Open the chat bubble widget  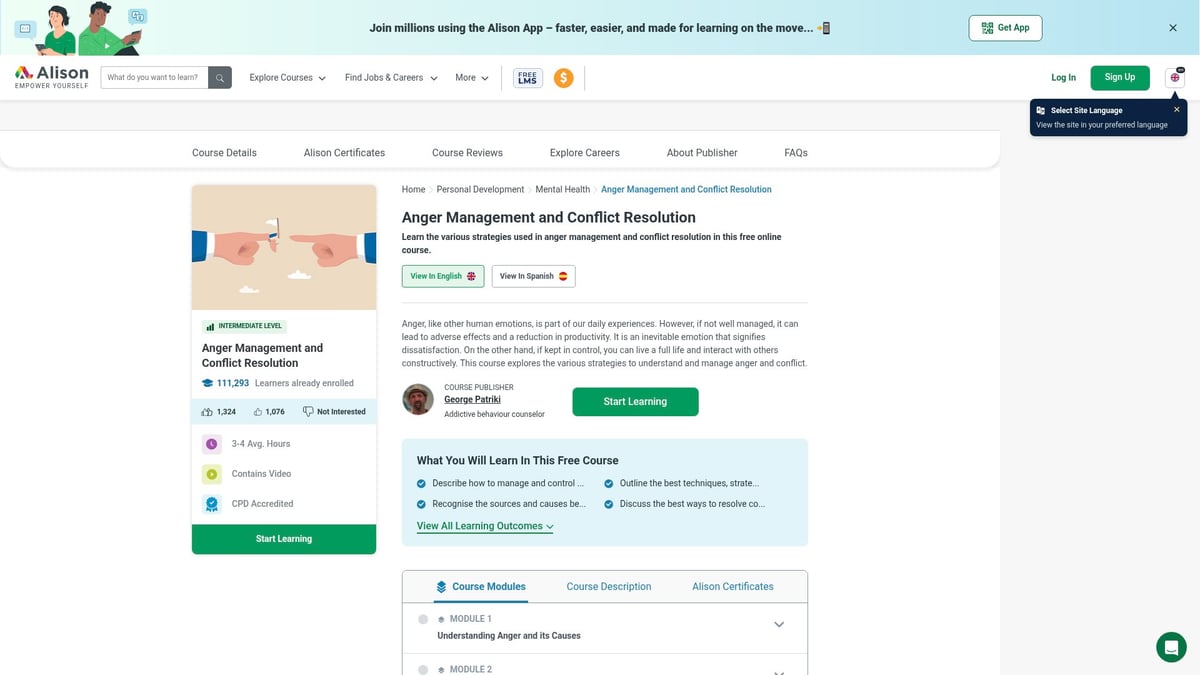pyautogui.click(x=1171, y=646)
